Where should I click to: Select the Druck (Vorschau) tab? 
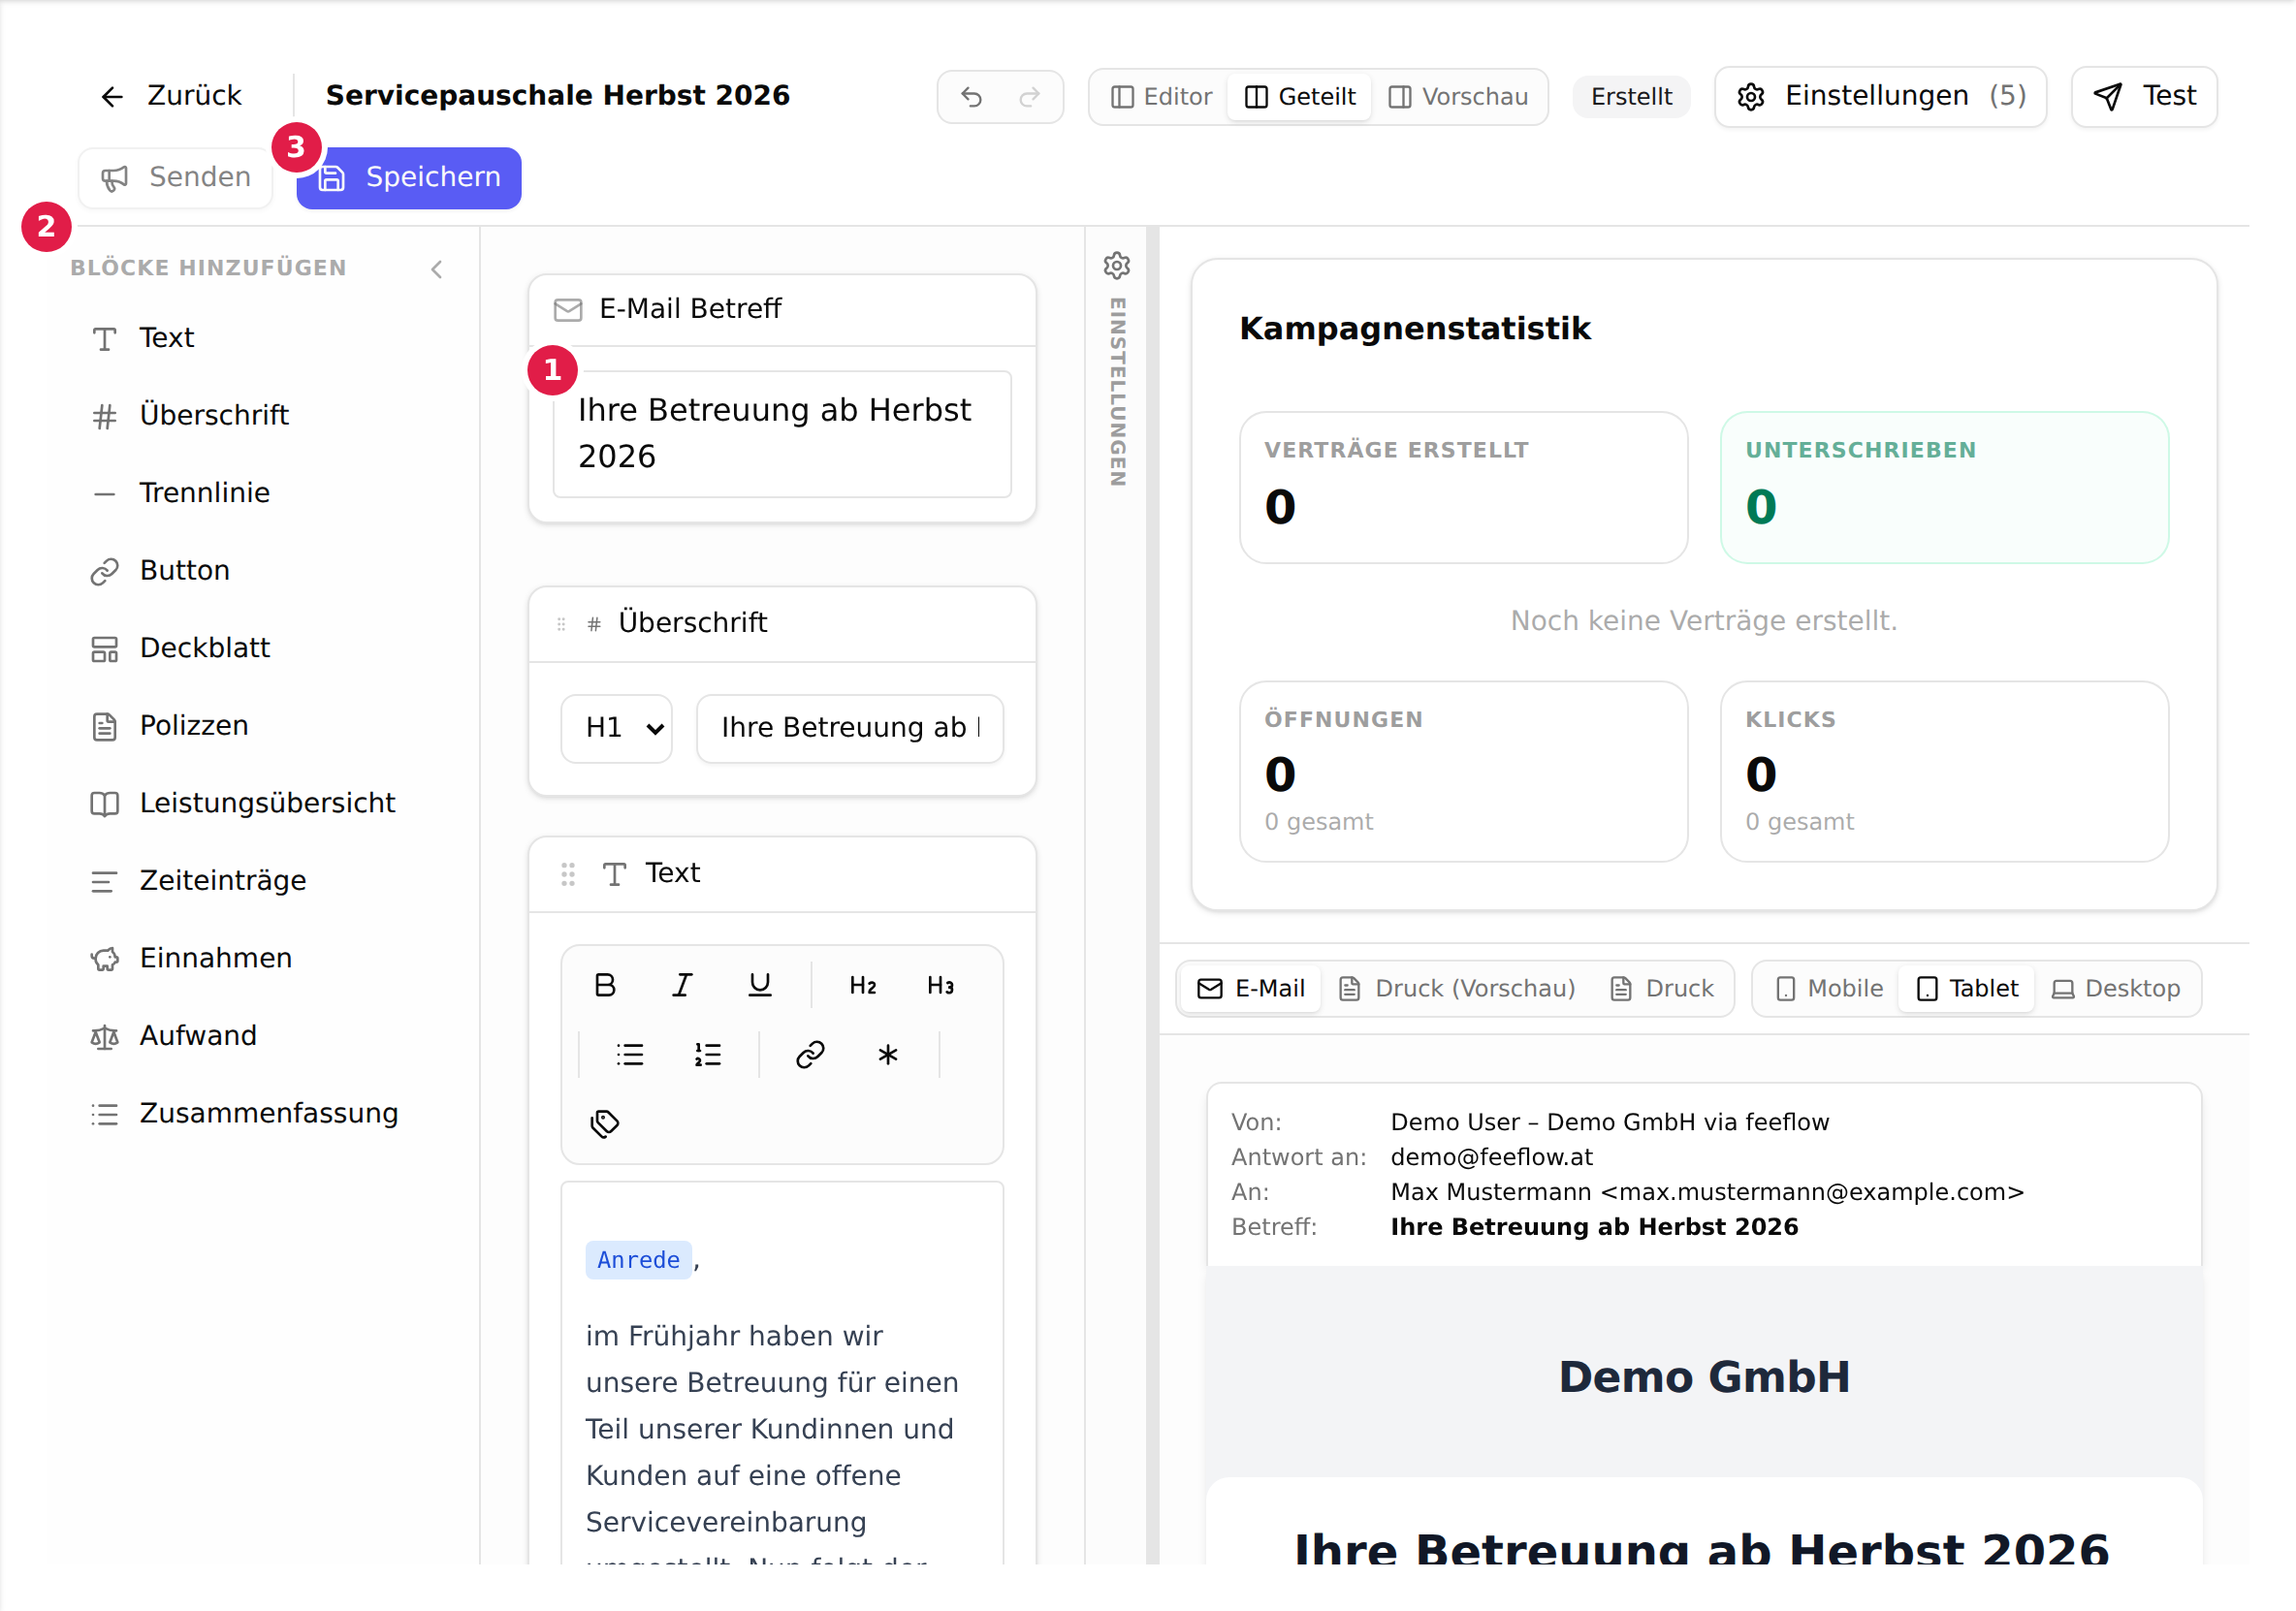(x=1457, y=988)
